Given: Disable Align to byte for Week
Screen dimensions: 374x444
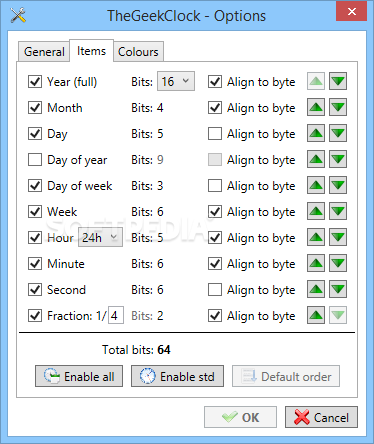Looking at the screenshot, I should [215, 212].
